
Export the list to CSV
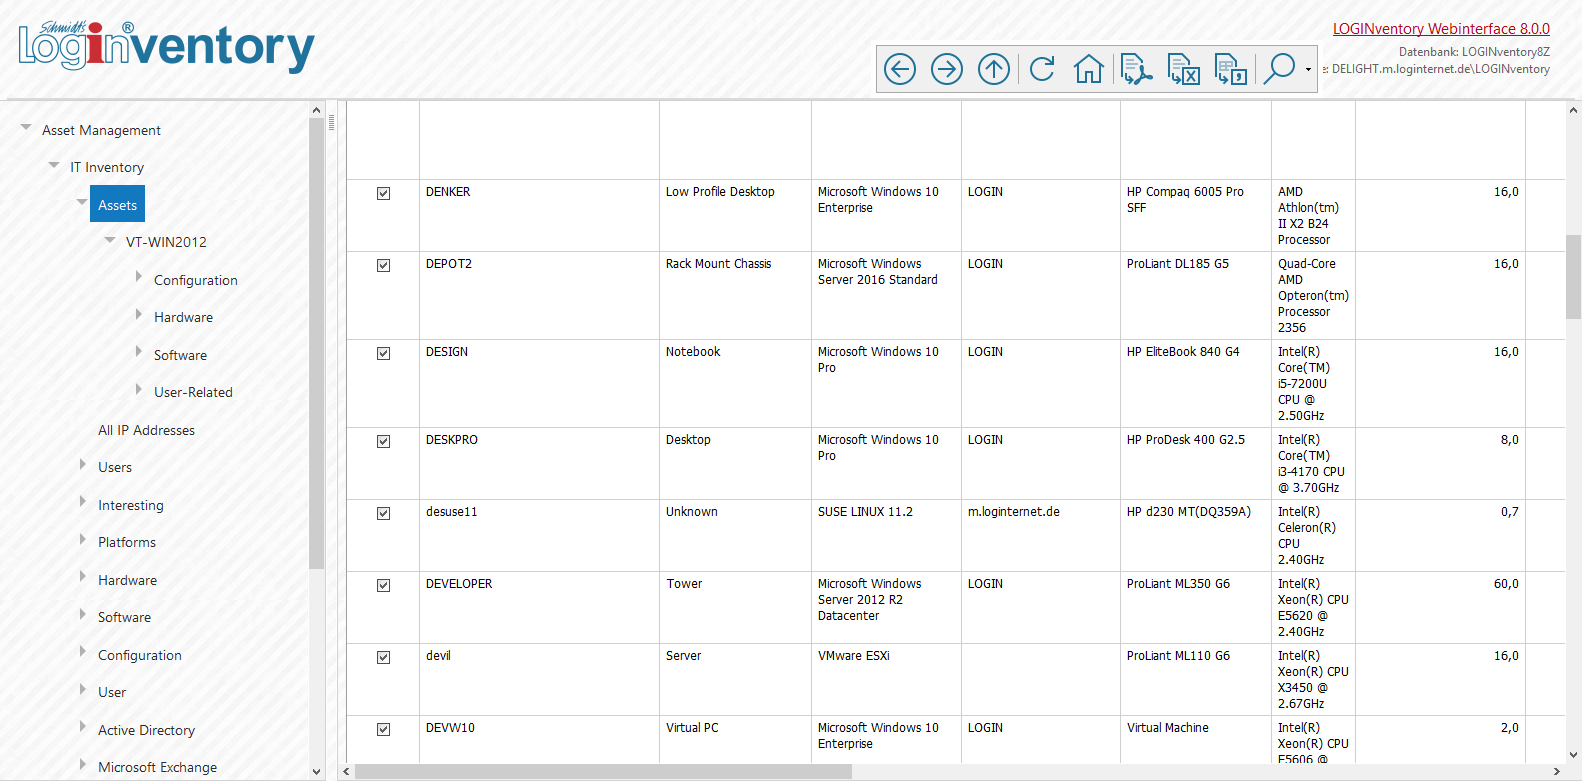pos(1231,69)
